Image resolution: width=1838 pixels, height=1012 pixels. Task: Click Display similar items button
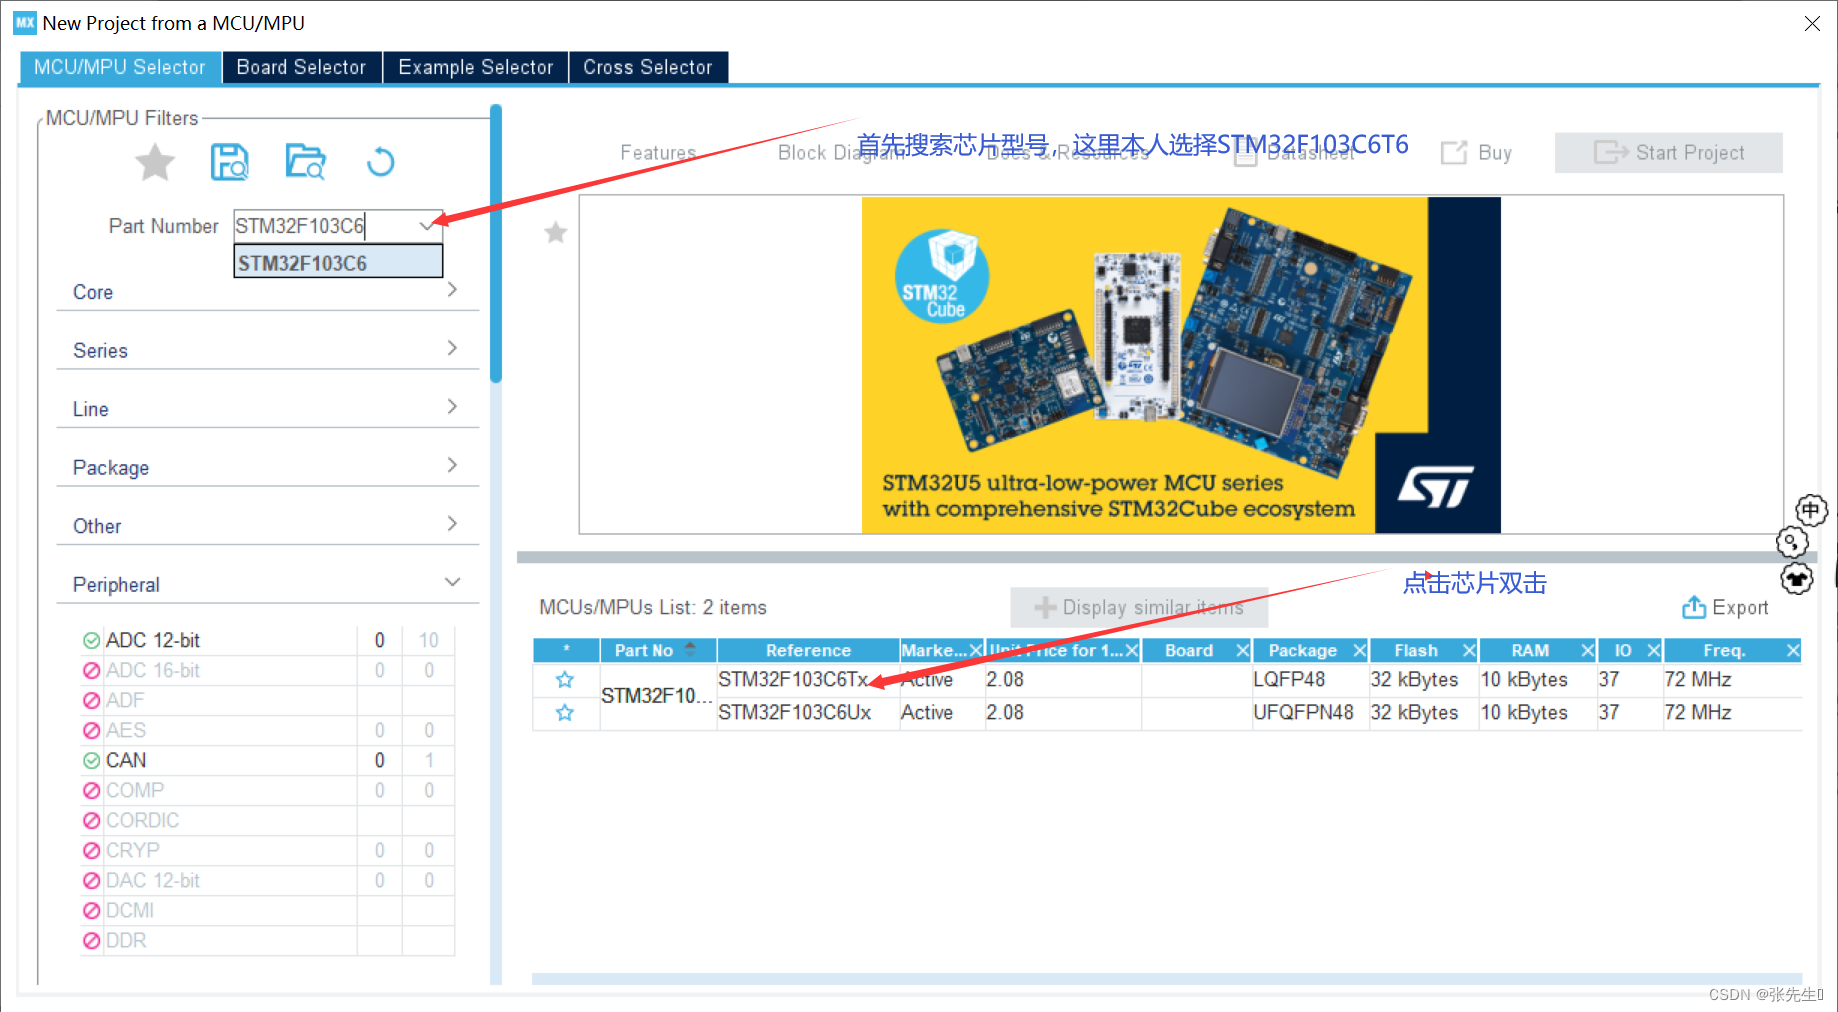(x=1139, y=607)
